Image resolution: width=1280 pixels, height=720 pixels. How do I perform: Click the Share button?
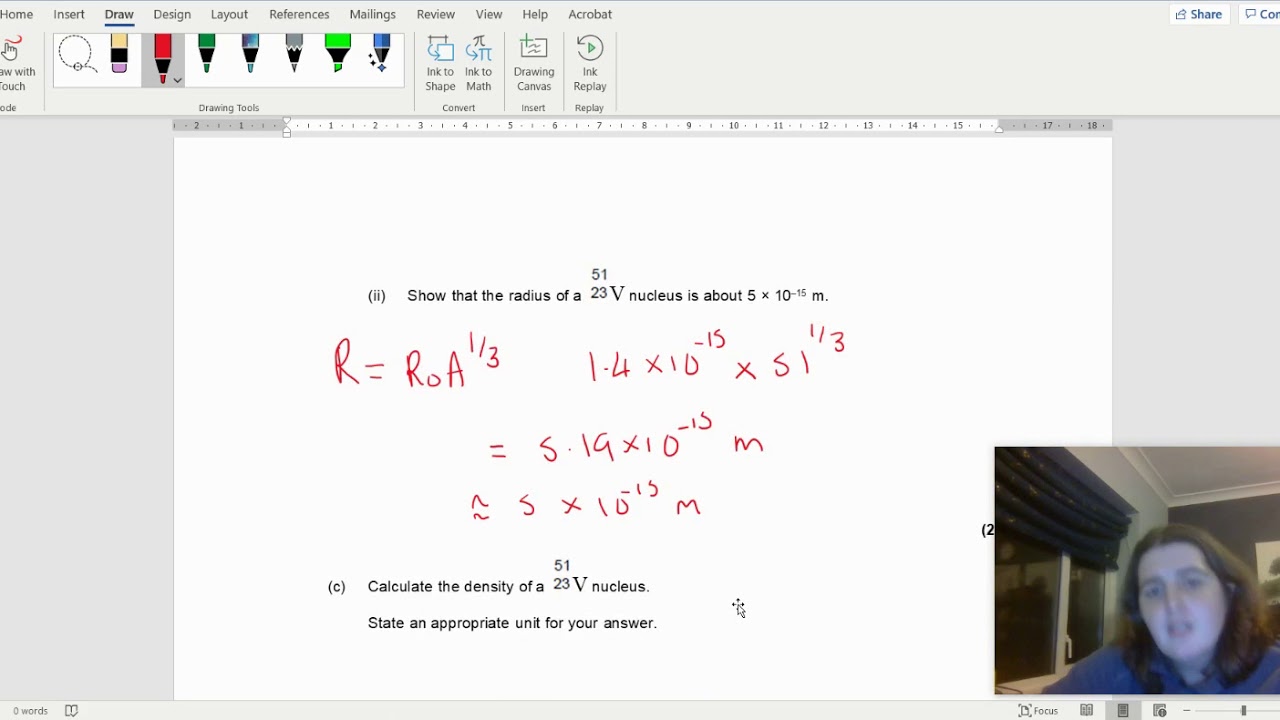tap(1199, 14)
